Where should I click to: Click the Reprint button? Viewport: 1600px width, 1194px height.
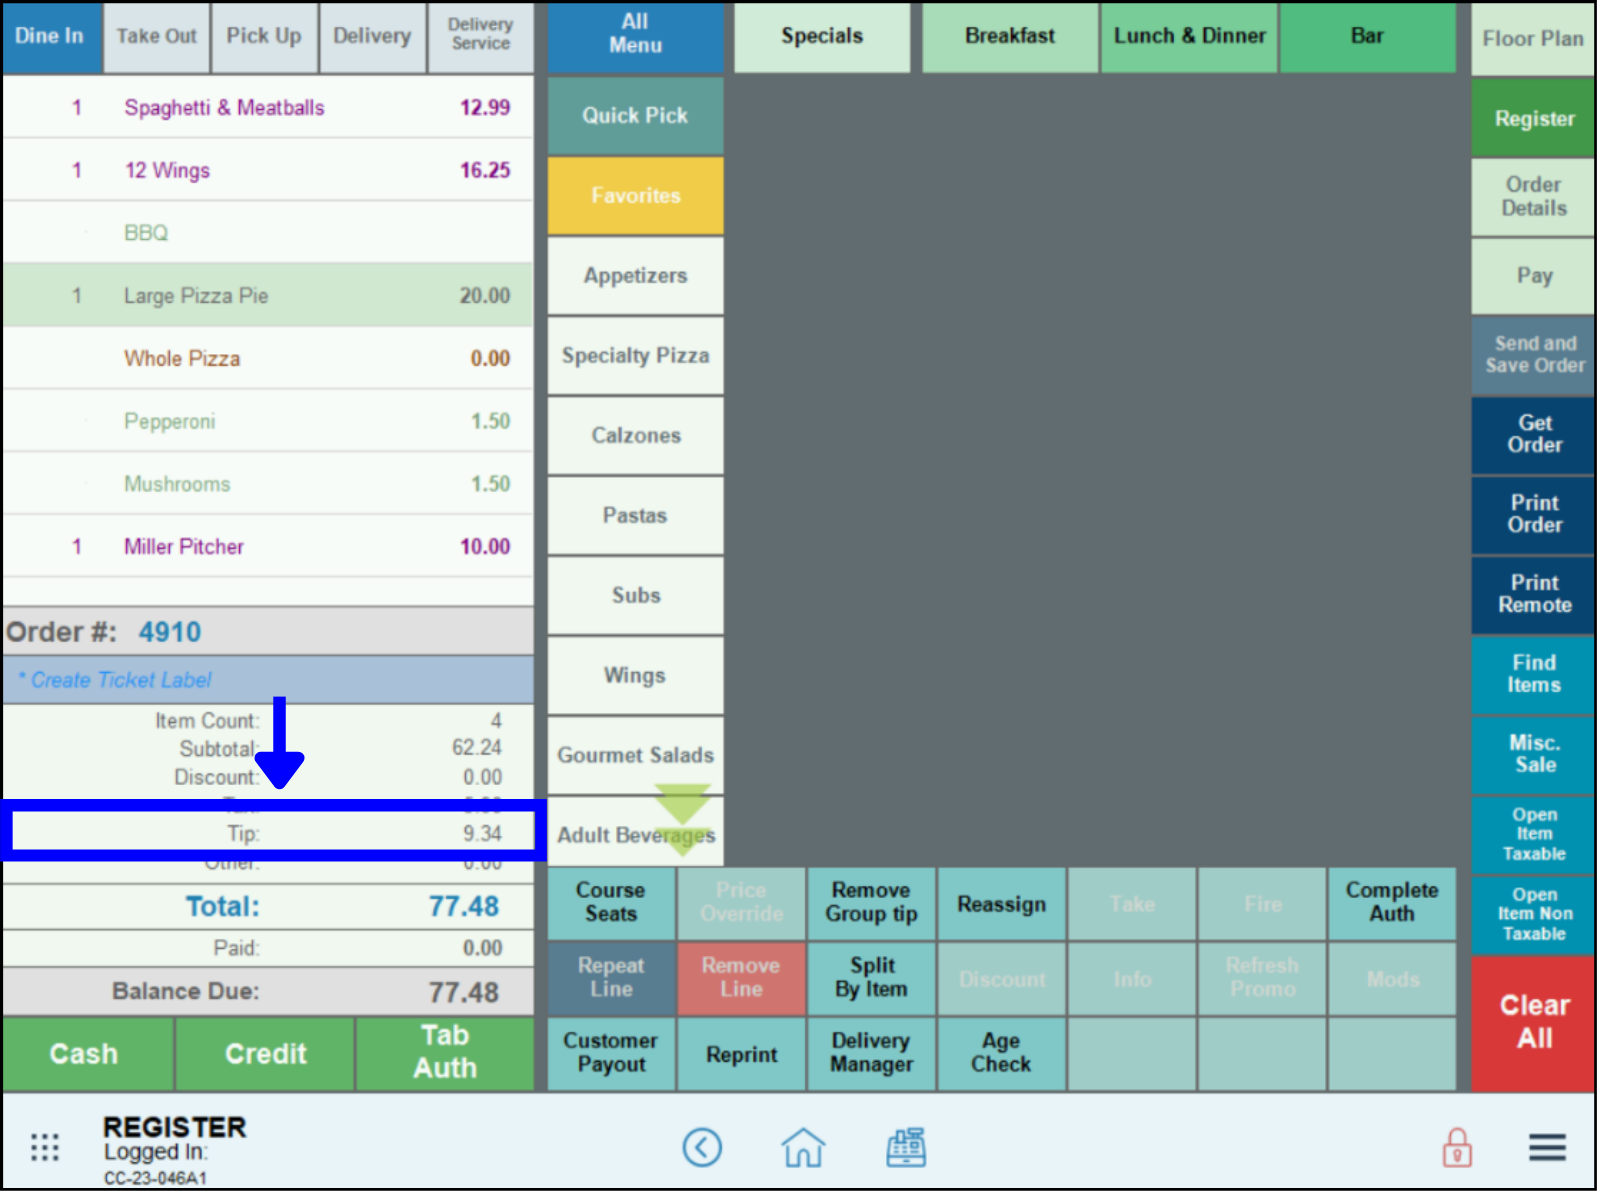tap(741, 1054)
